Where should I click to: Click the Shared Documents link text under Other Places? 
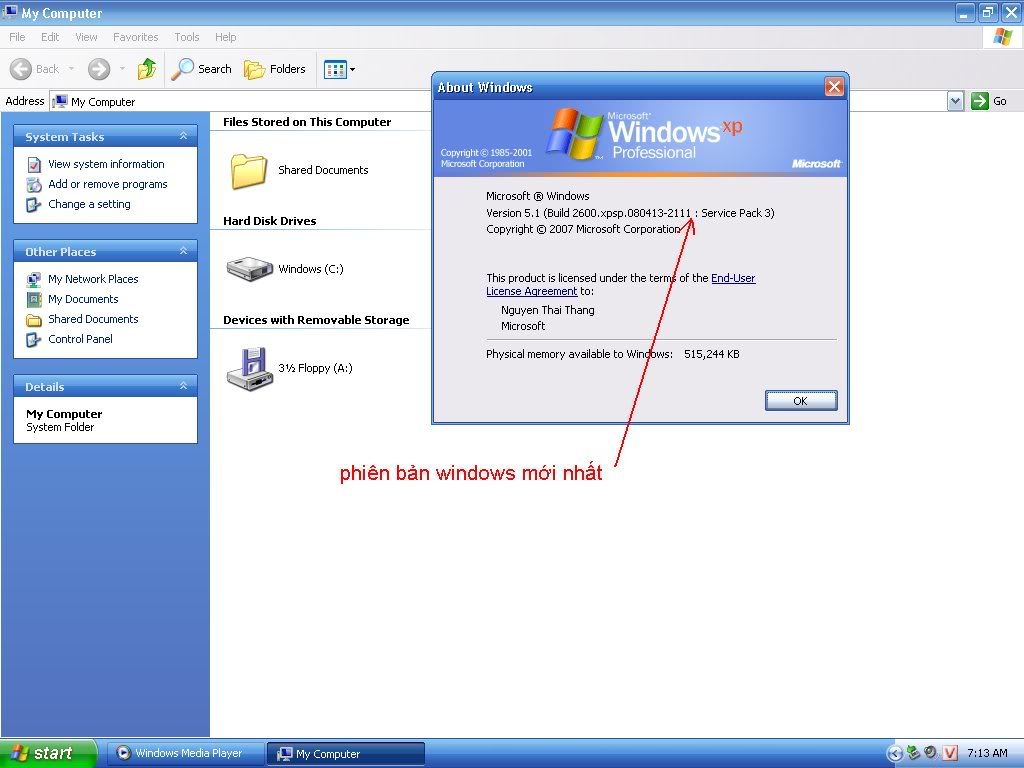pos(93,319)
